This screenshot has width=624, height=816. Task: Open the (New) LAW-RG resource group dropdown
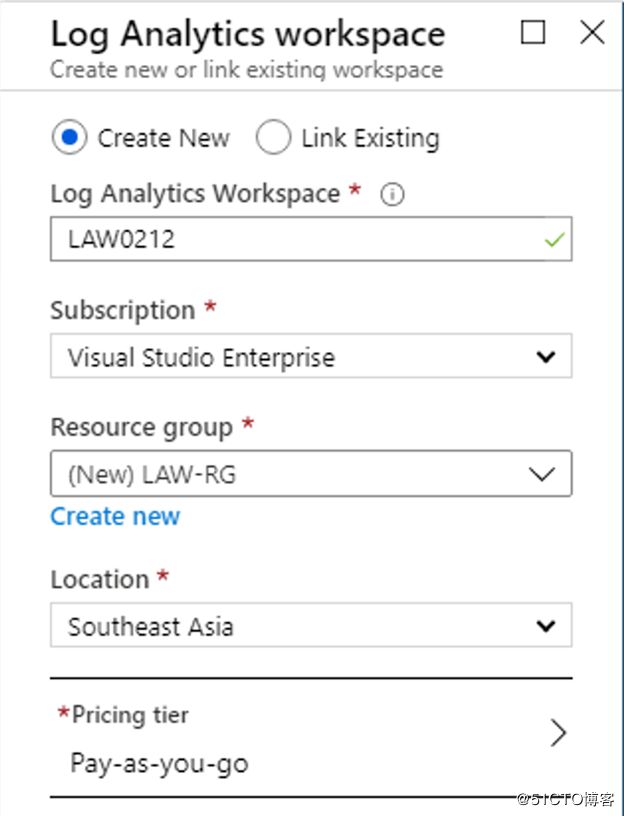(311, 474)
